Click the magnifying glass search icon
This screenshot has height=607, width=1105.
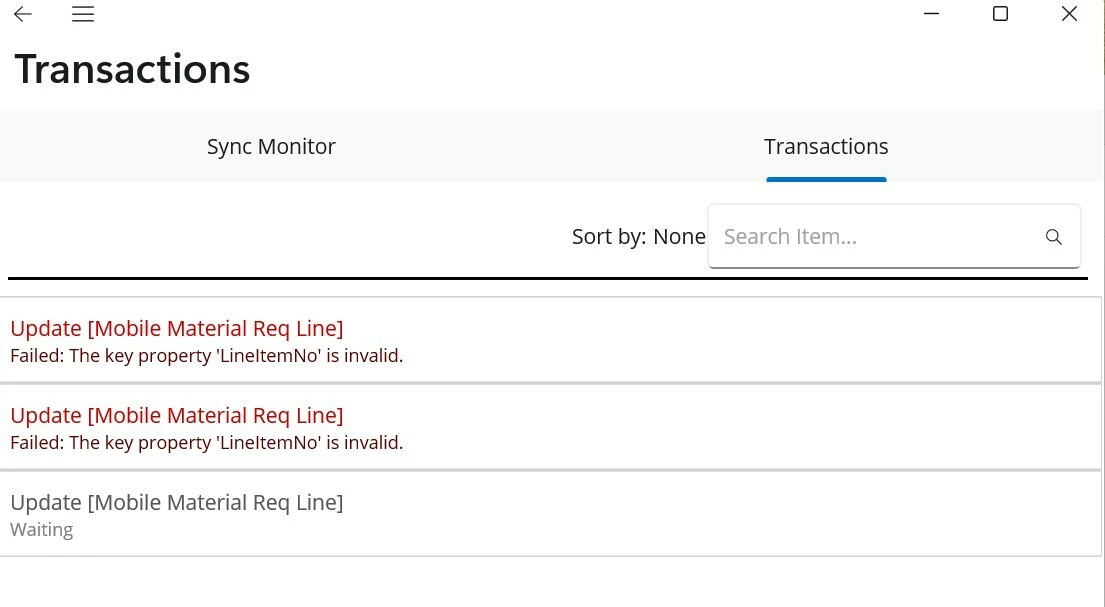coord(1053,237)
